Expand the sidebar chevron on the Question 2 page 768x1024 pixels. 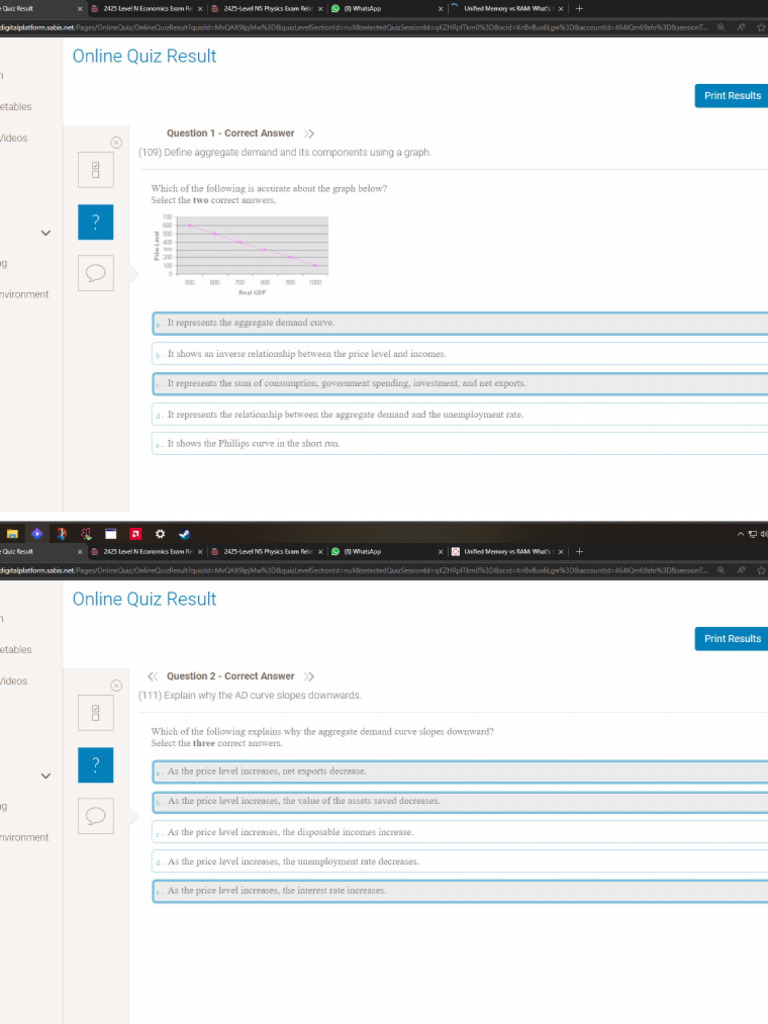tap(46, 776)
